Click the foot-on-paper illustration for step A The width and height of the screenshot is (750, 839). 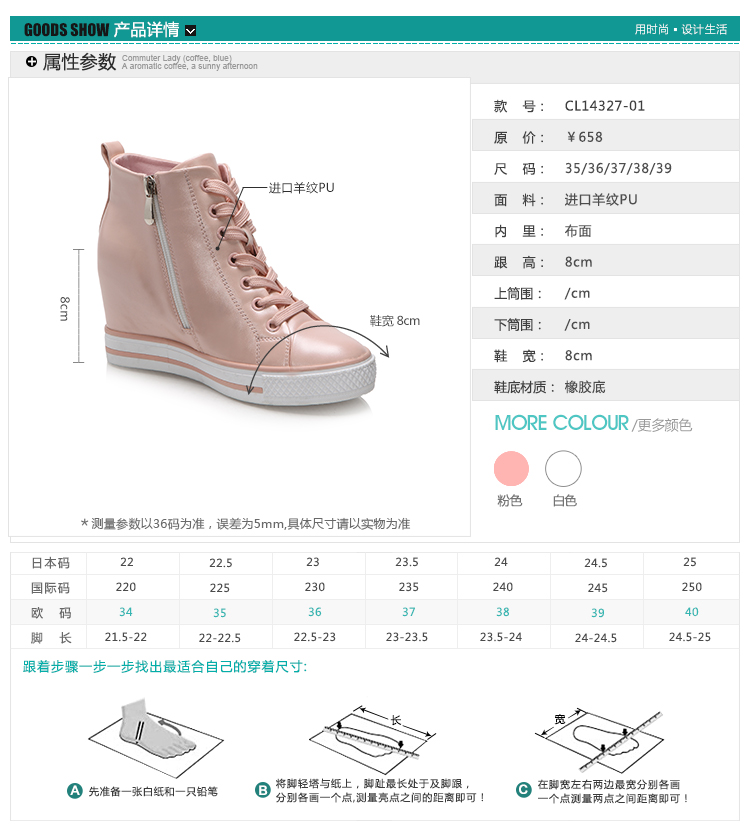pos(155,737)
